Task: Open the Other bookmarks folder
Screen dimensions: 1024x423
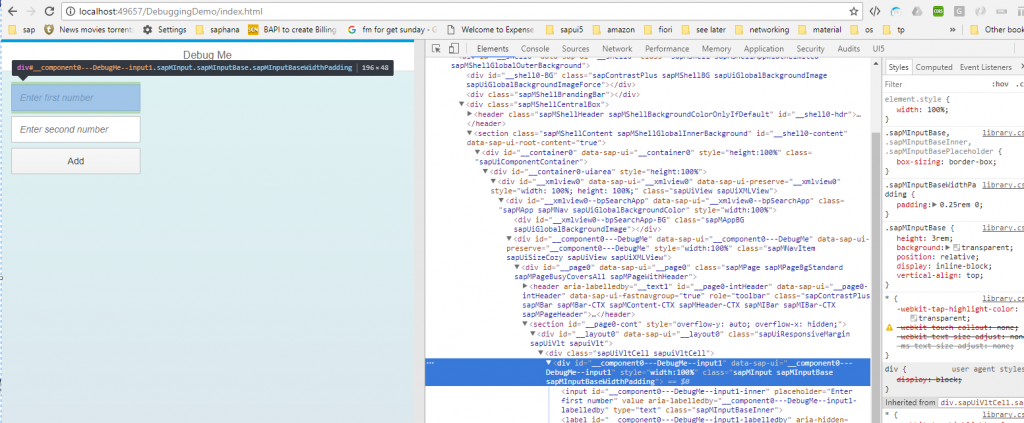Action: [997, 29]
